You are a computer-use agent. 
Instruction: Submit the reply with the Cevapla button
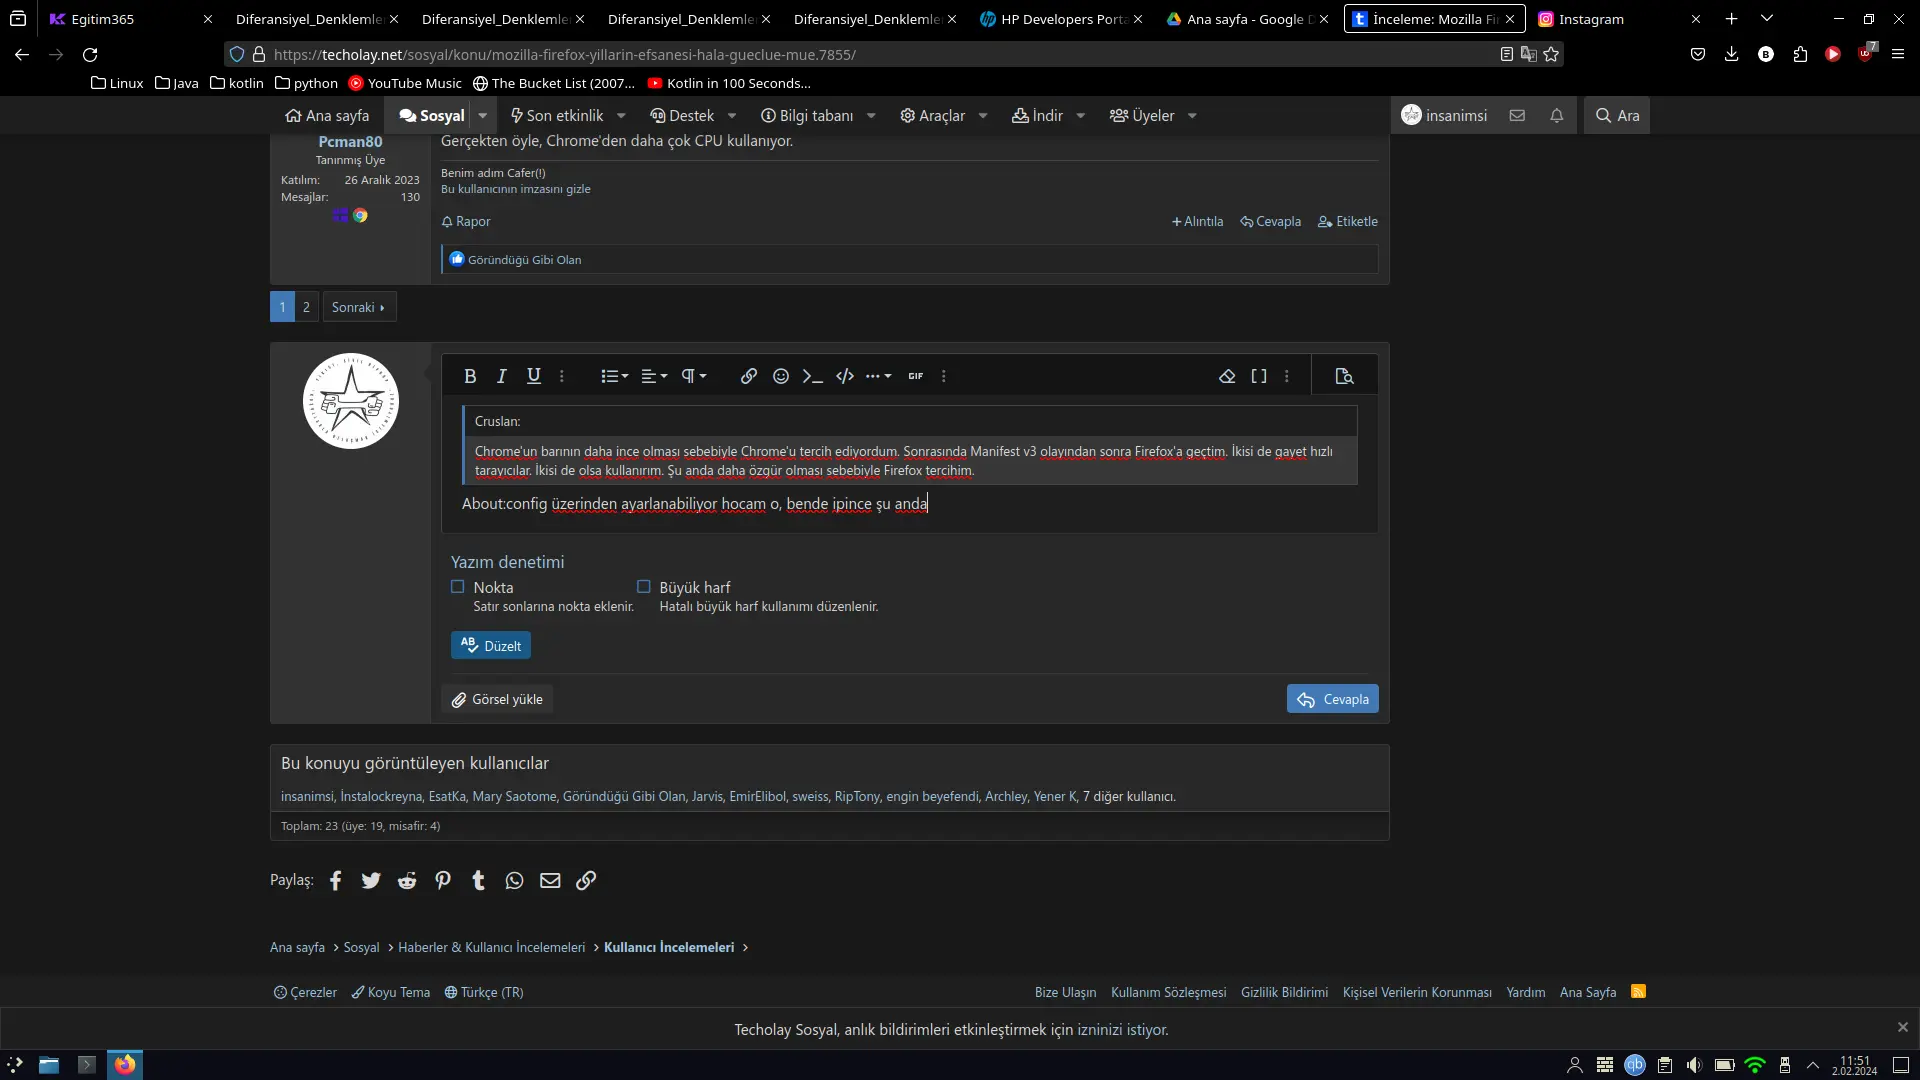(1333, 699)
